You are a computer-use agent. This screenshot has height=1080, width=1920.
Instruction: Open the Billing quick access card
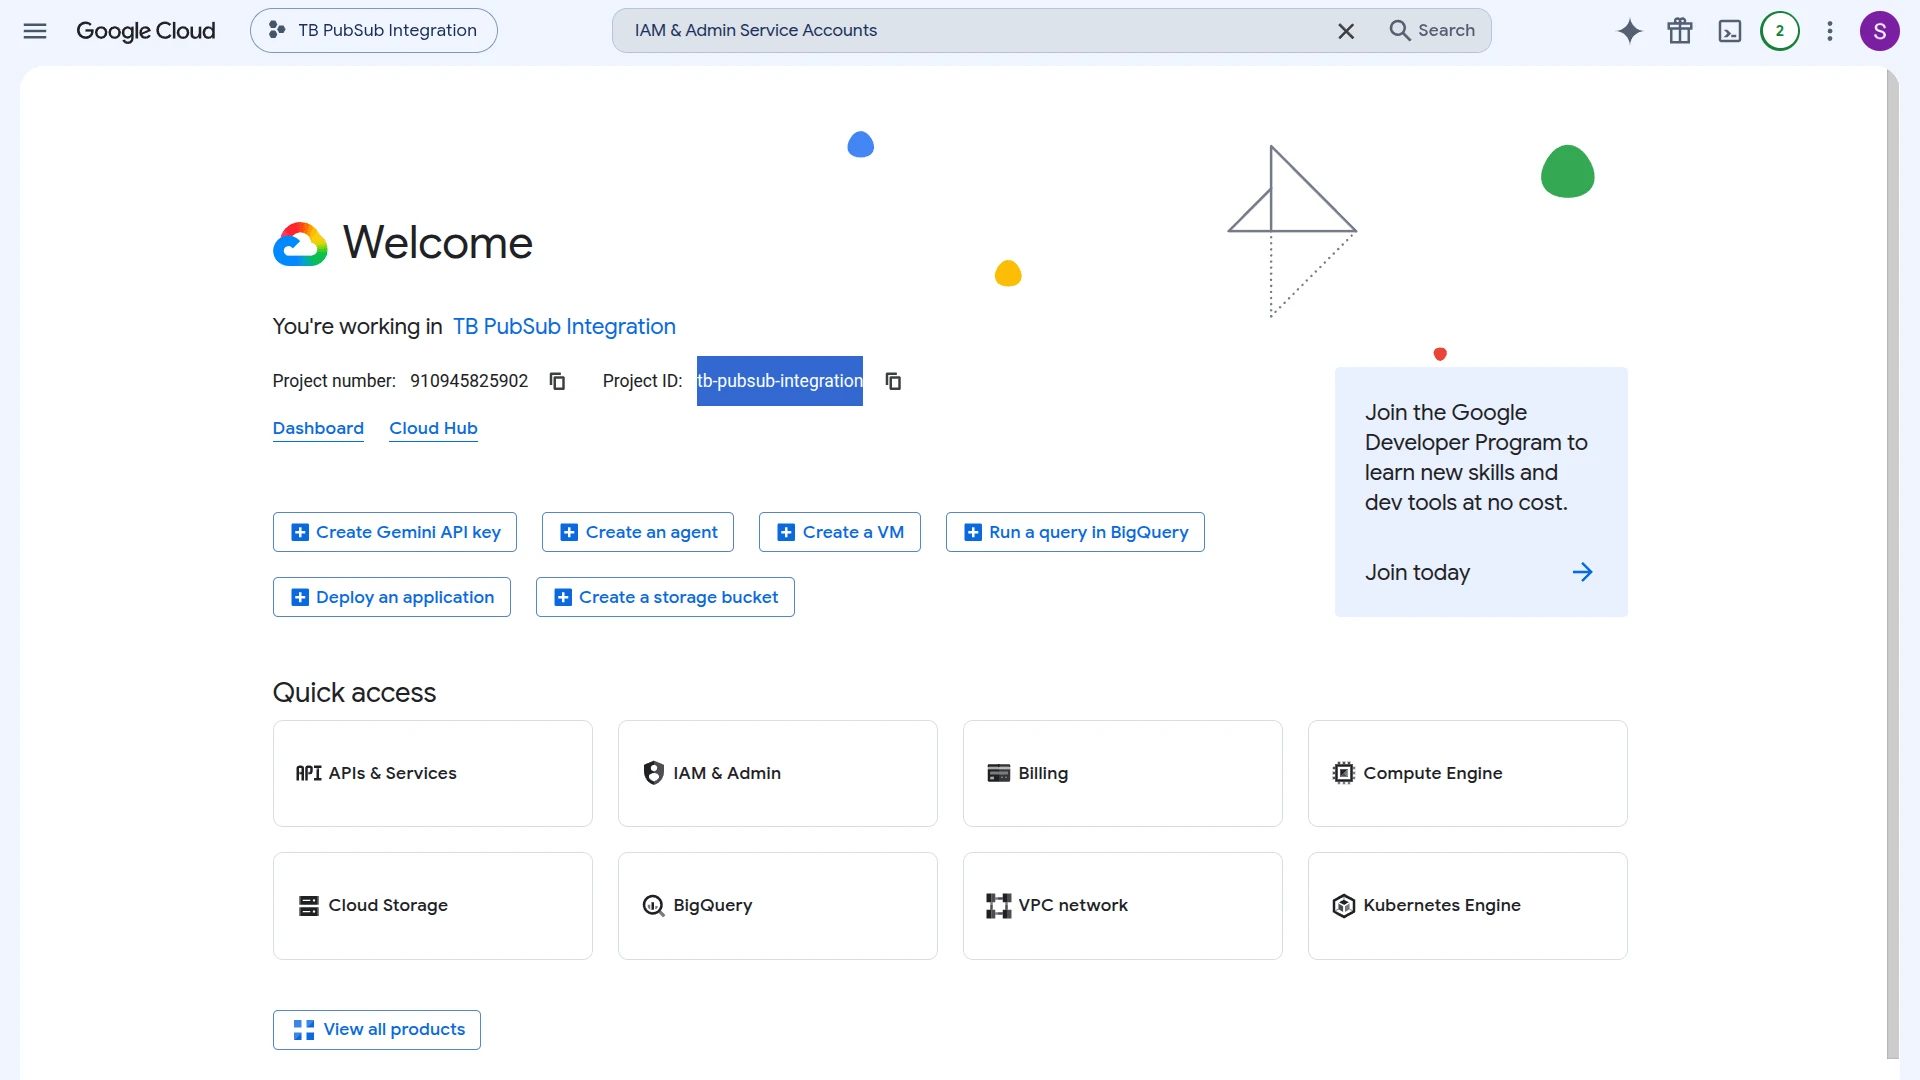(1123, 774)
